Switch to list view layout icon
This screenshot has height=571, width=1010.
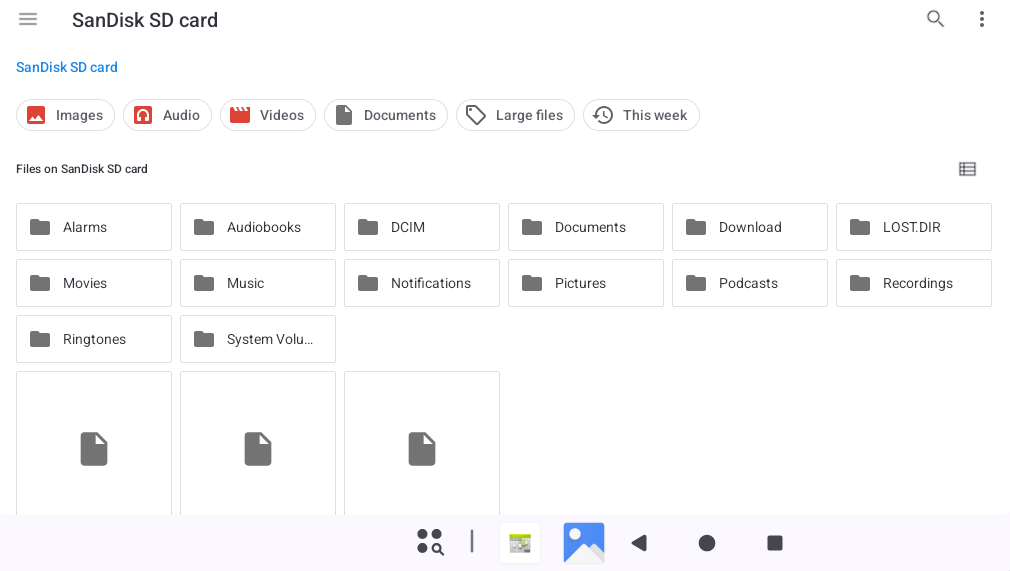pyautogui.click(x=967, y=169)
